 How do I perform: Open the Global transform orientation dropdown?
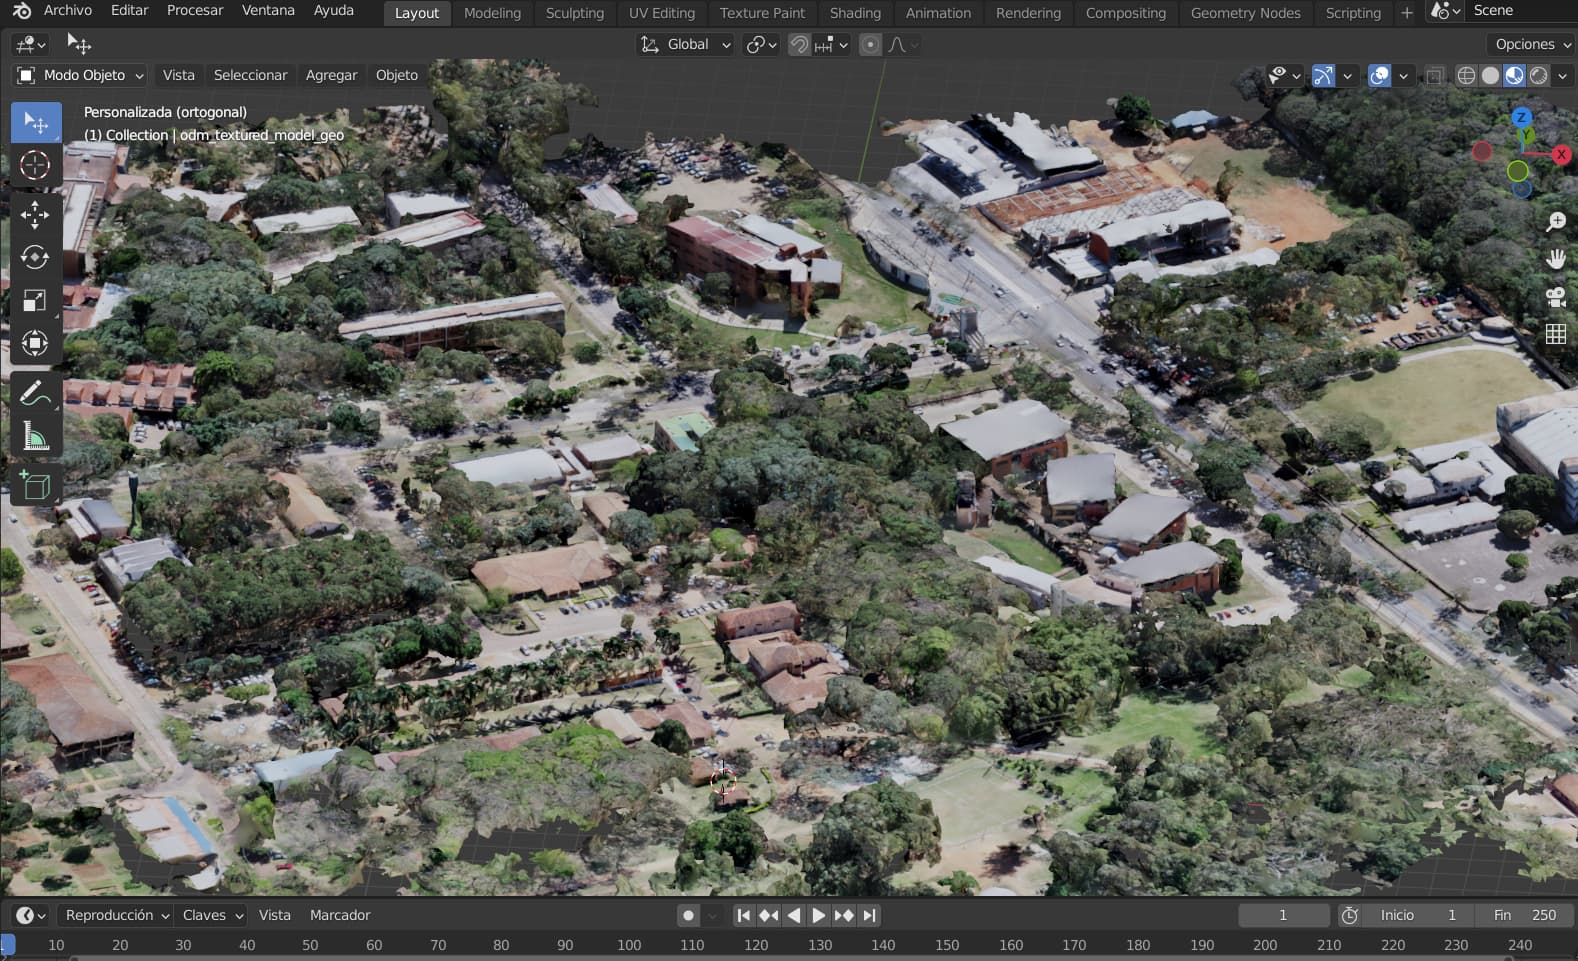(x=687, y=45)
